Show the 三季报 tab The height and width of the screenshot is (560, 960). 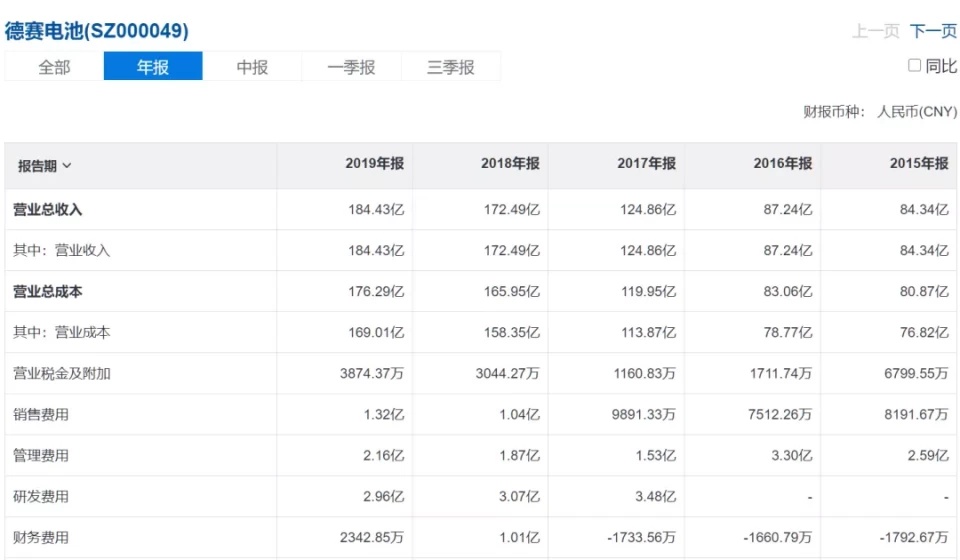click(450, 67)
